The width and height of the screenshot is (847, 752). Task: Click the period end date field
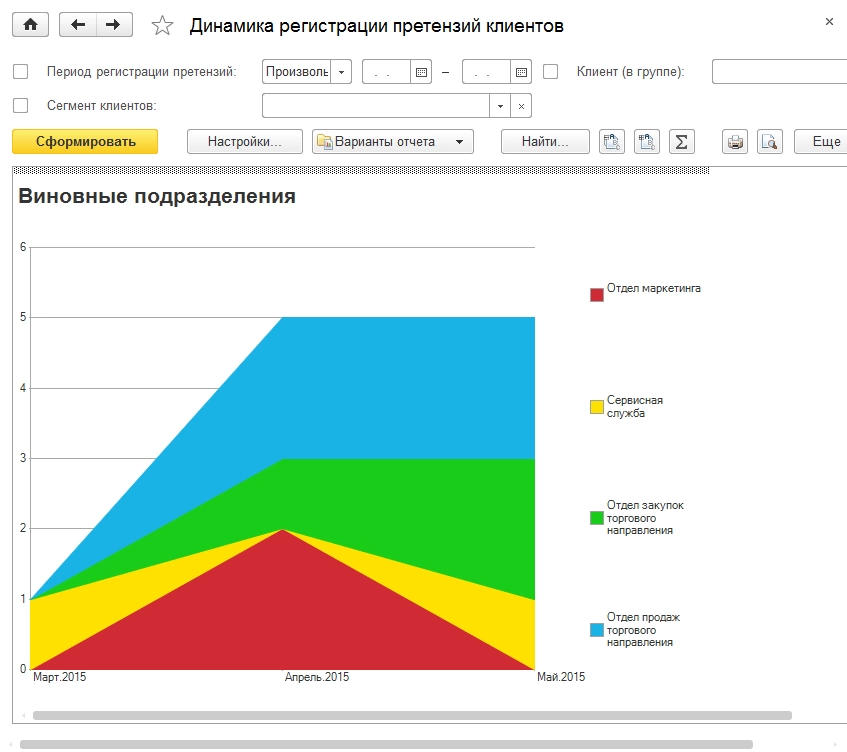click(486, 72)
